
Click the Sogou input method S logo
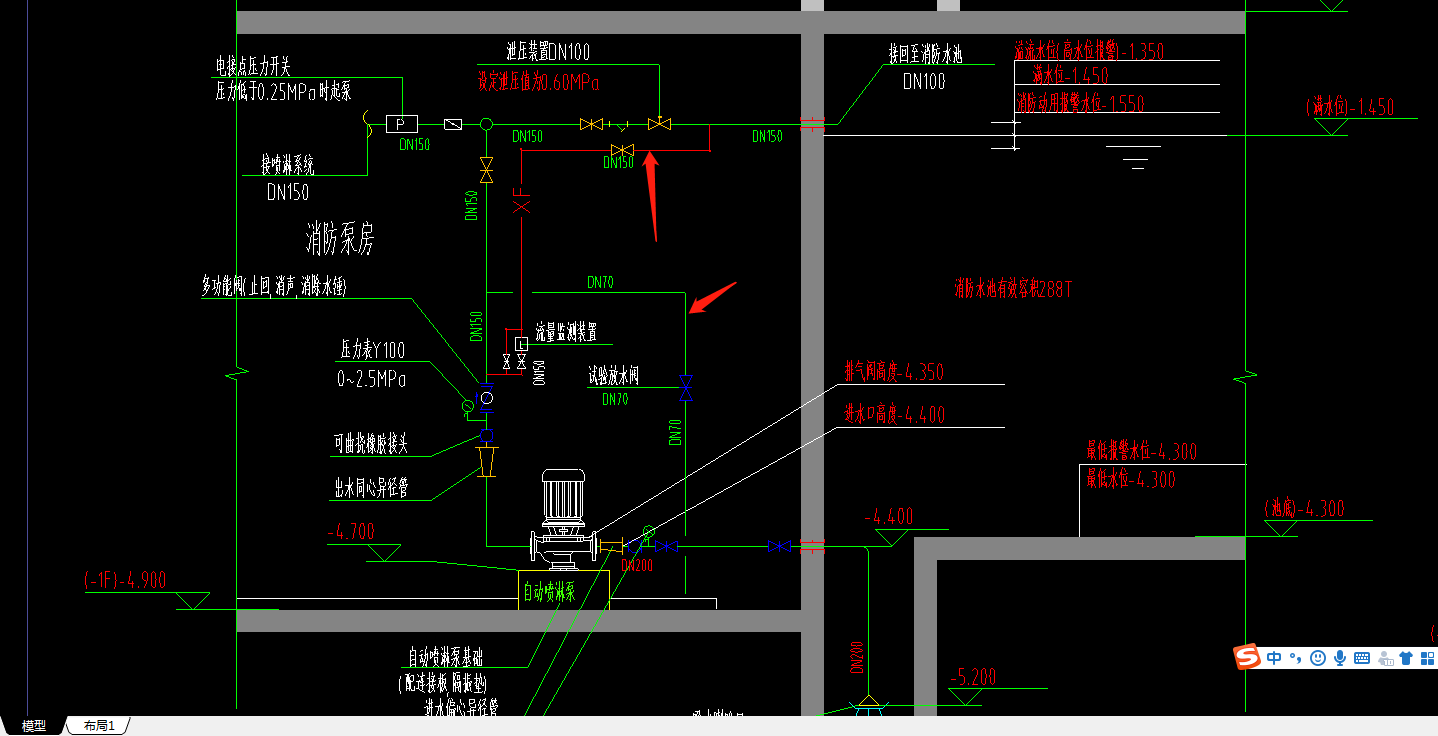[x=1247, y=657]
